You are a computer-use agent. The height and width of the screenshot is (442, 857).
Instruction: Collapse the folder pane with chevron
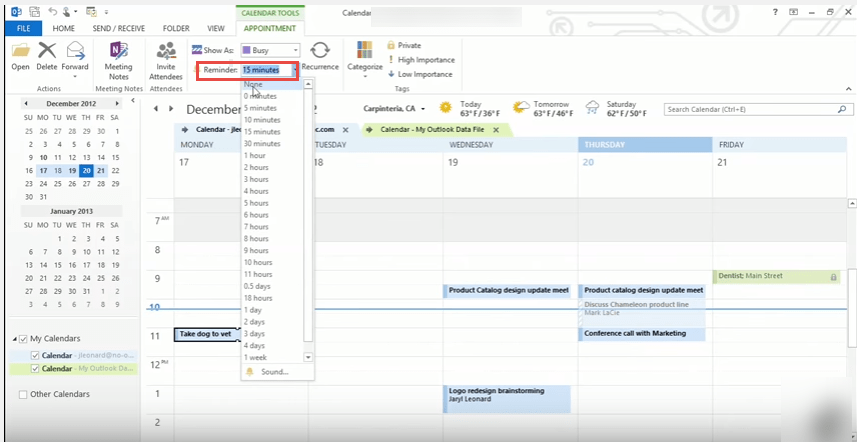click(x=133, y=101)
